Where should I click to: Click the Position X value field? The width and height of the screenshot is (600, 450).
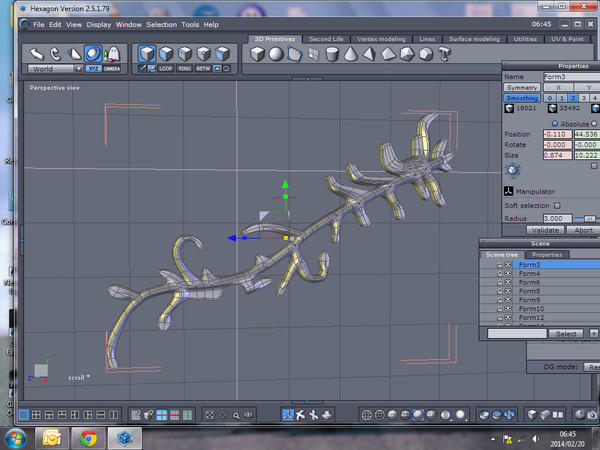[x=557, y=133]
